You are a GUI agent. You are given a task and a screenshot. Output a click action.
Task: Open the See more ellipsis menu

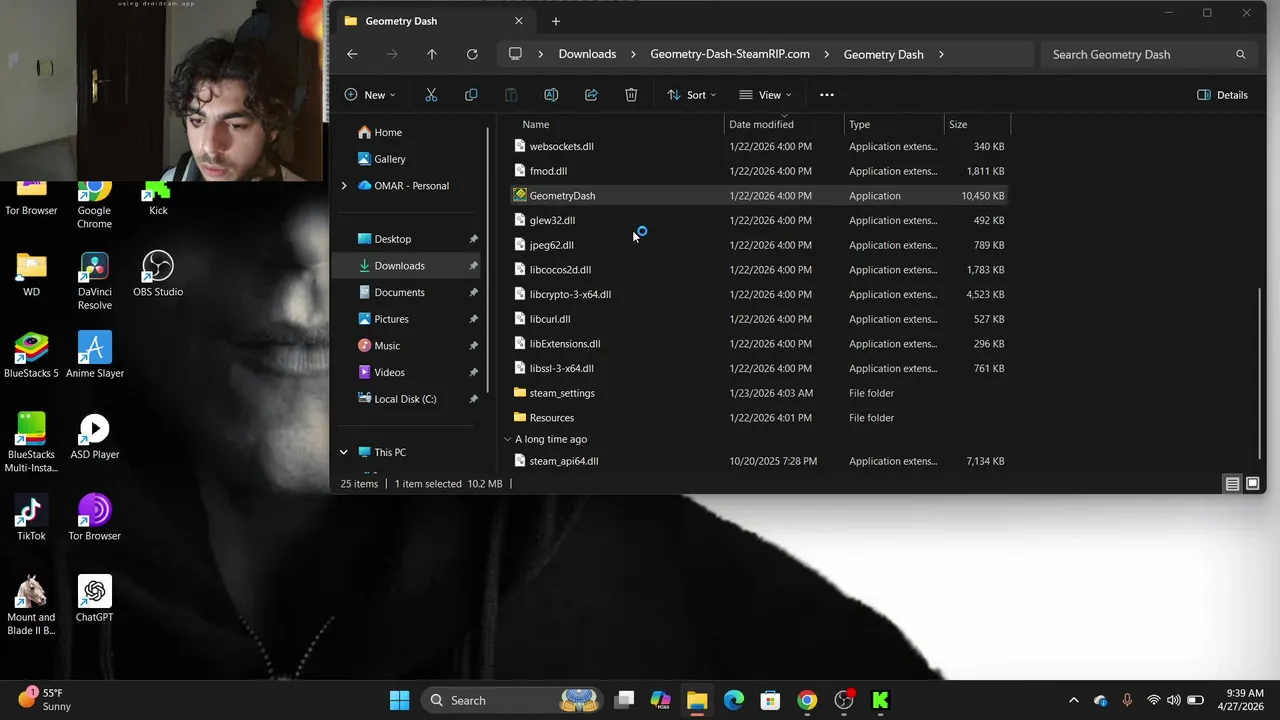826,95
